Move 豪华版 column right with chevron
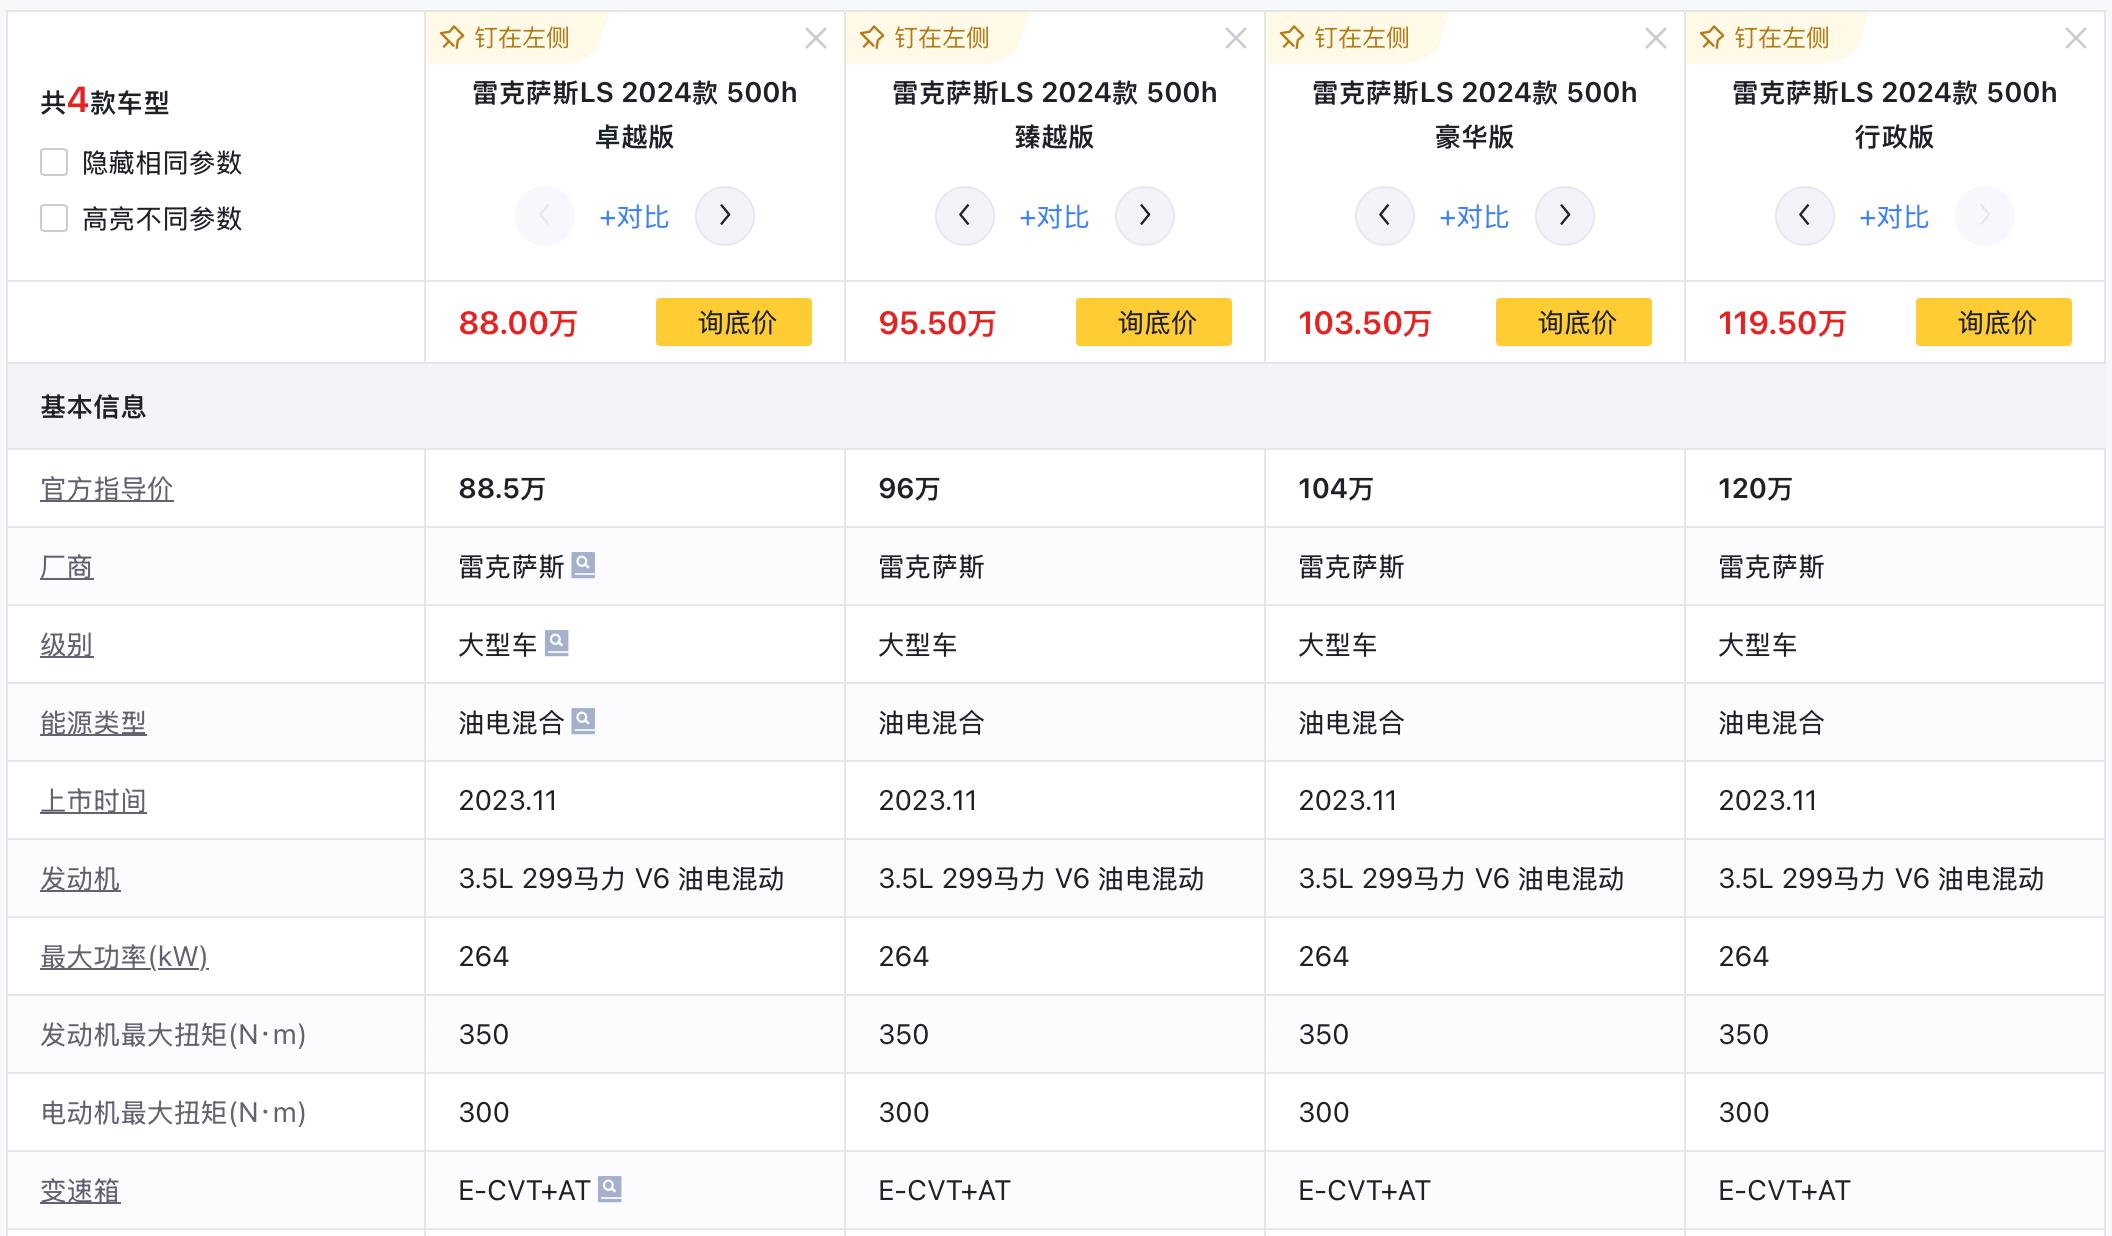 (x=1565, y=216)
